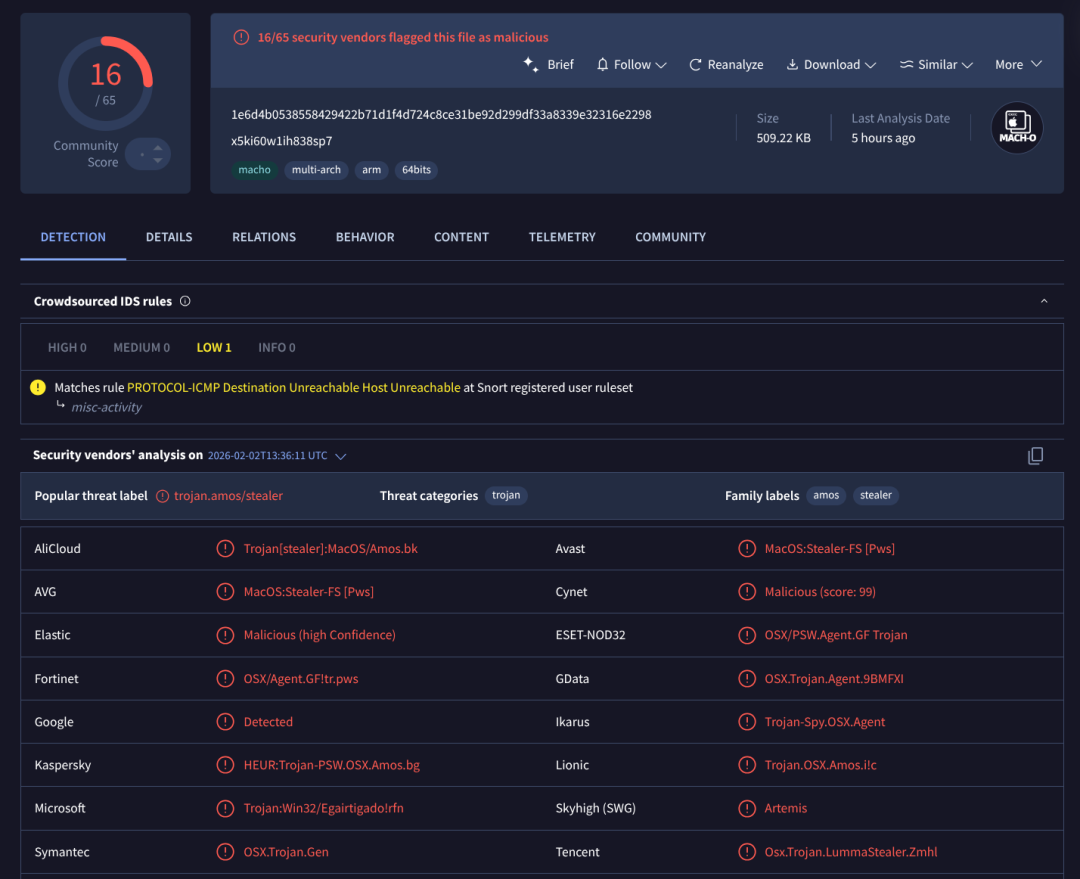Click info icon beside Crowdsourced IDS rules

(185, 301)
